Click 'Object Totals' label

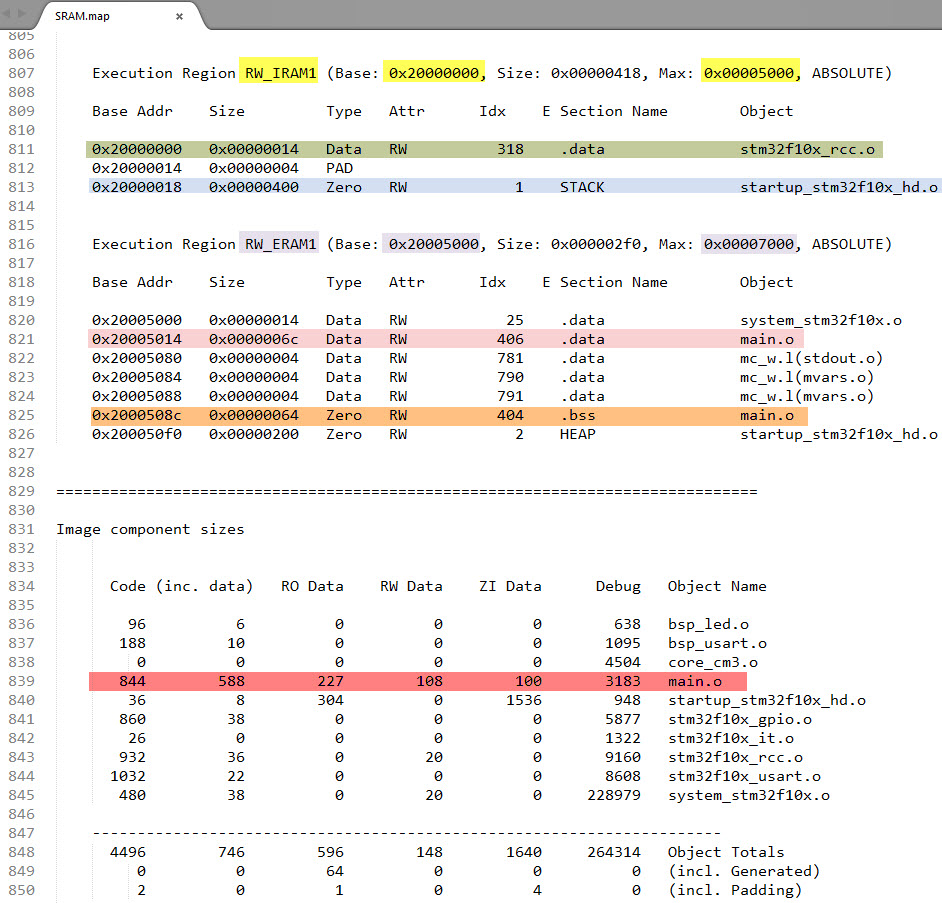[726, 853]
